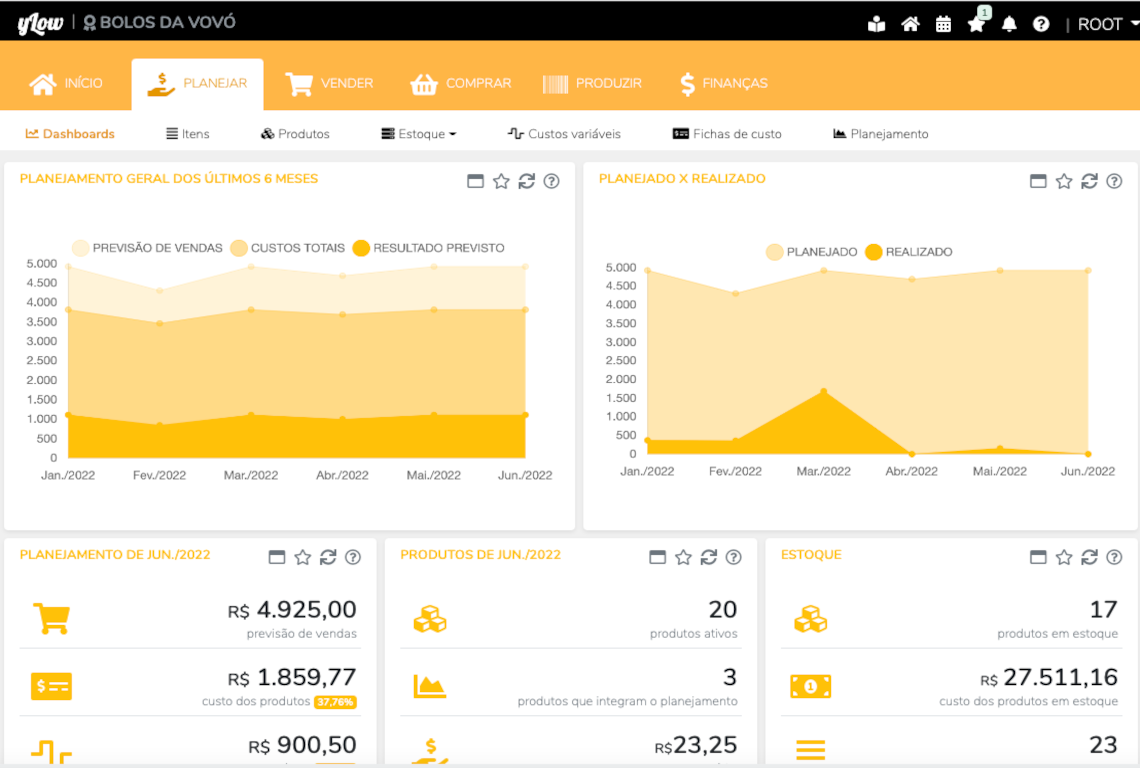
Task: Favorite the Estoque panel with star icon
Action: (1064, 557)
